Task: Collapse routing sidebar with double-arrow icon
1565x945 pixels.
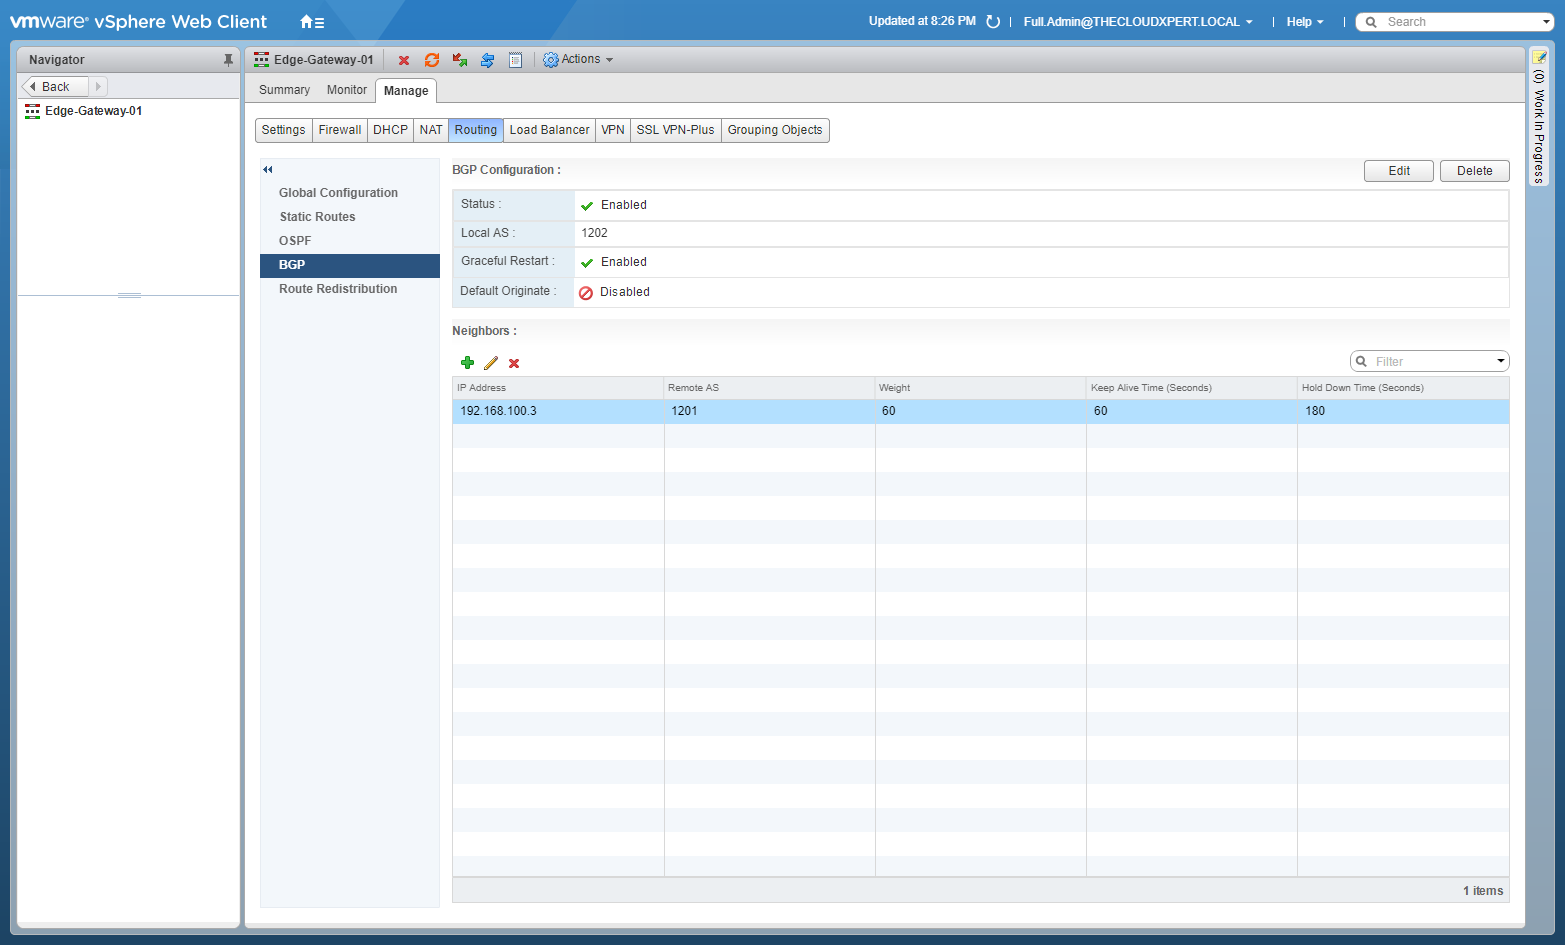Action: (x=268, y=169)
